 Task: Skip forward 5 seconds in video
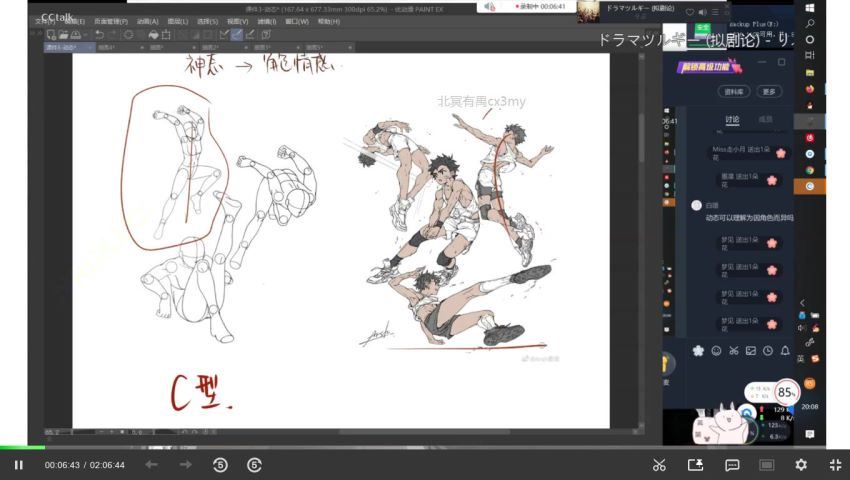254,465
